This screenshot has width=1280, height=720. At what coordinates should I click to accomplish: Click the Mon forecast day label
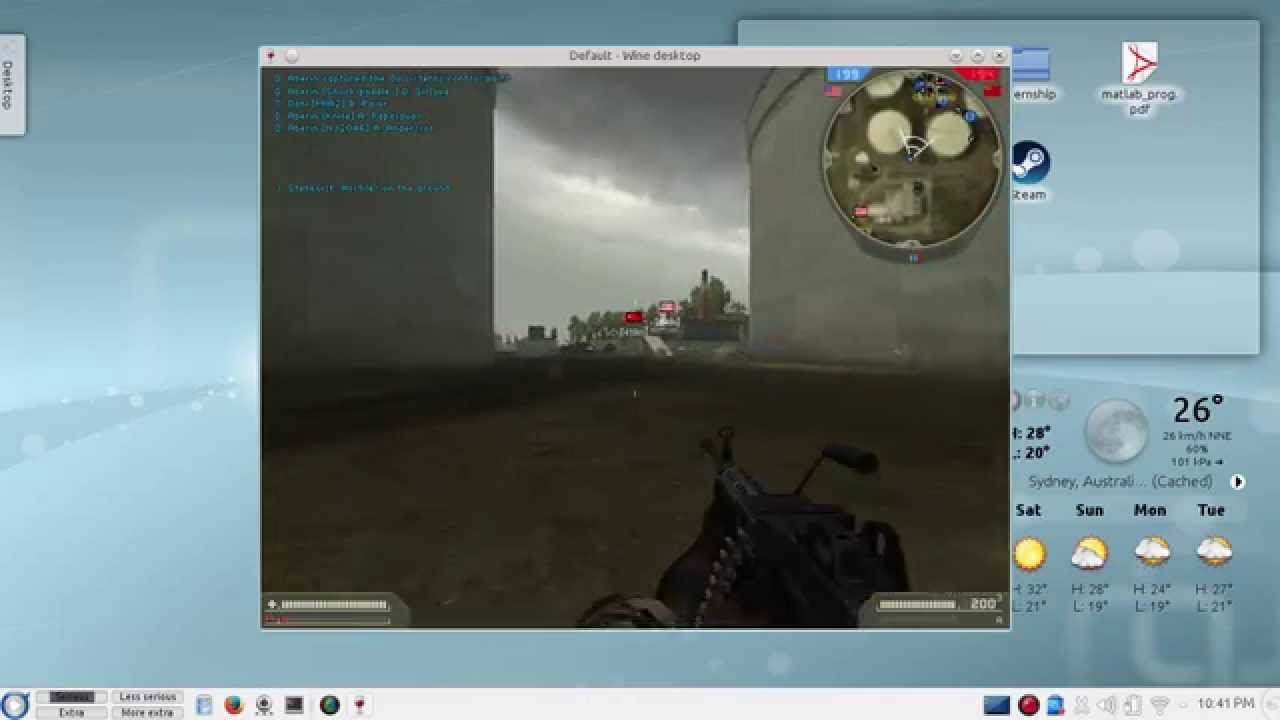1150,510
